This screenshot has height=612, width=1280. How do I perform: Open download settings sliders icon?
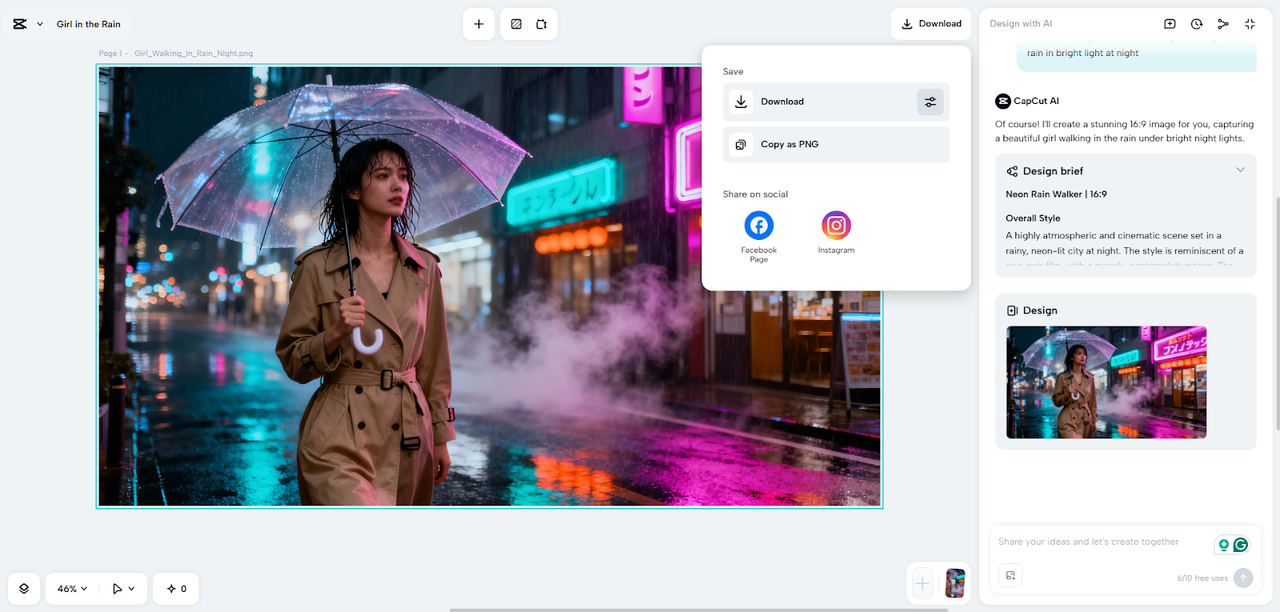[930, 102]
